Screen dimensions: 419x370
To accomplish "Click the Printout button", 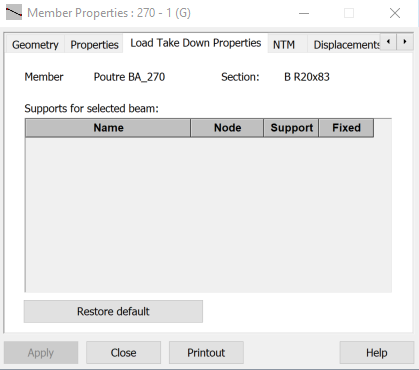I will (206, 353).
